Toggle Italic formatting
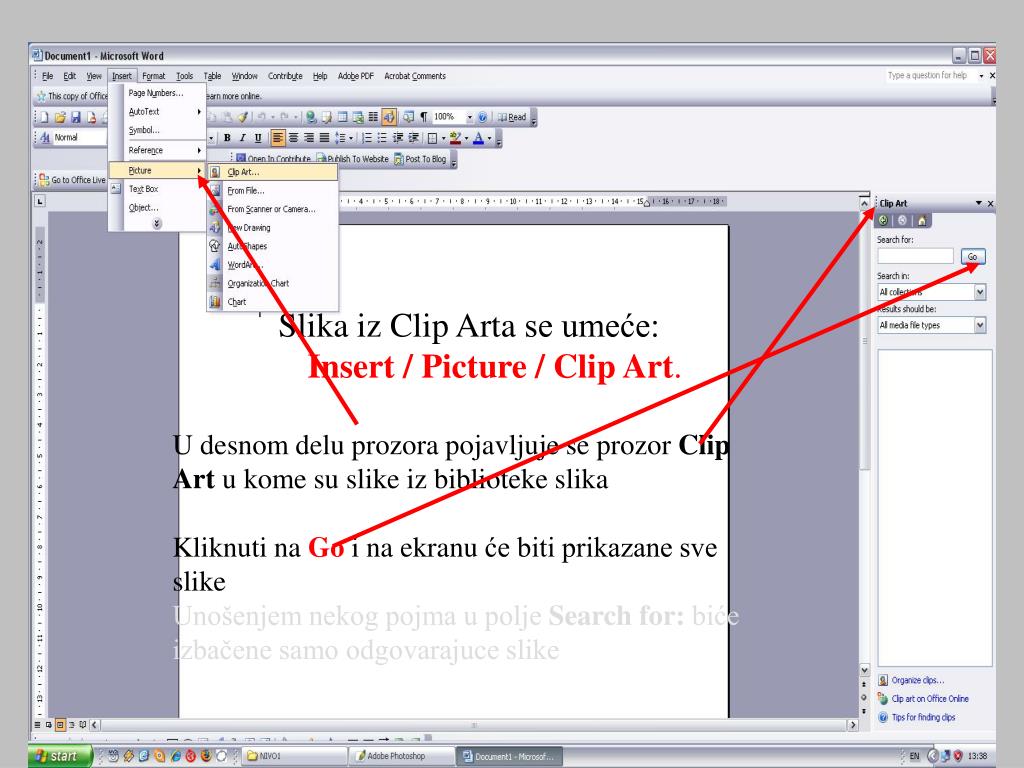The image size is (1024, 768). tap(242, 138)
